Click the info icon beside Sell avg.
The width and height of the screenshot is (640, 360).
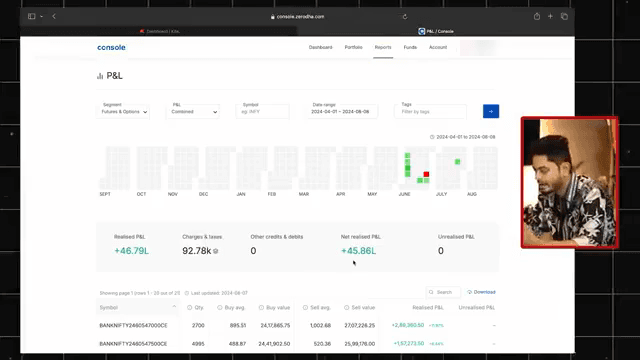pyautogui.click(x=305, y=307)
